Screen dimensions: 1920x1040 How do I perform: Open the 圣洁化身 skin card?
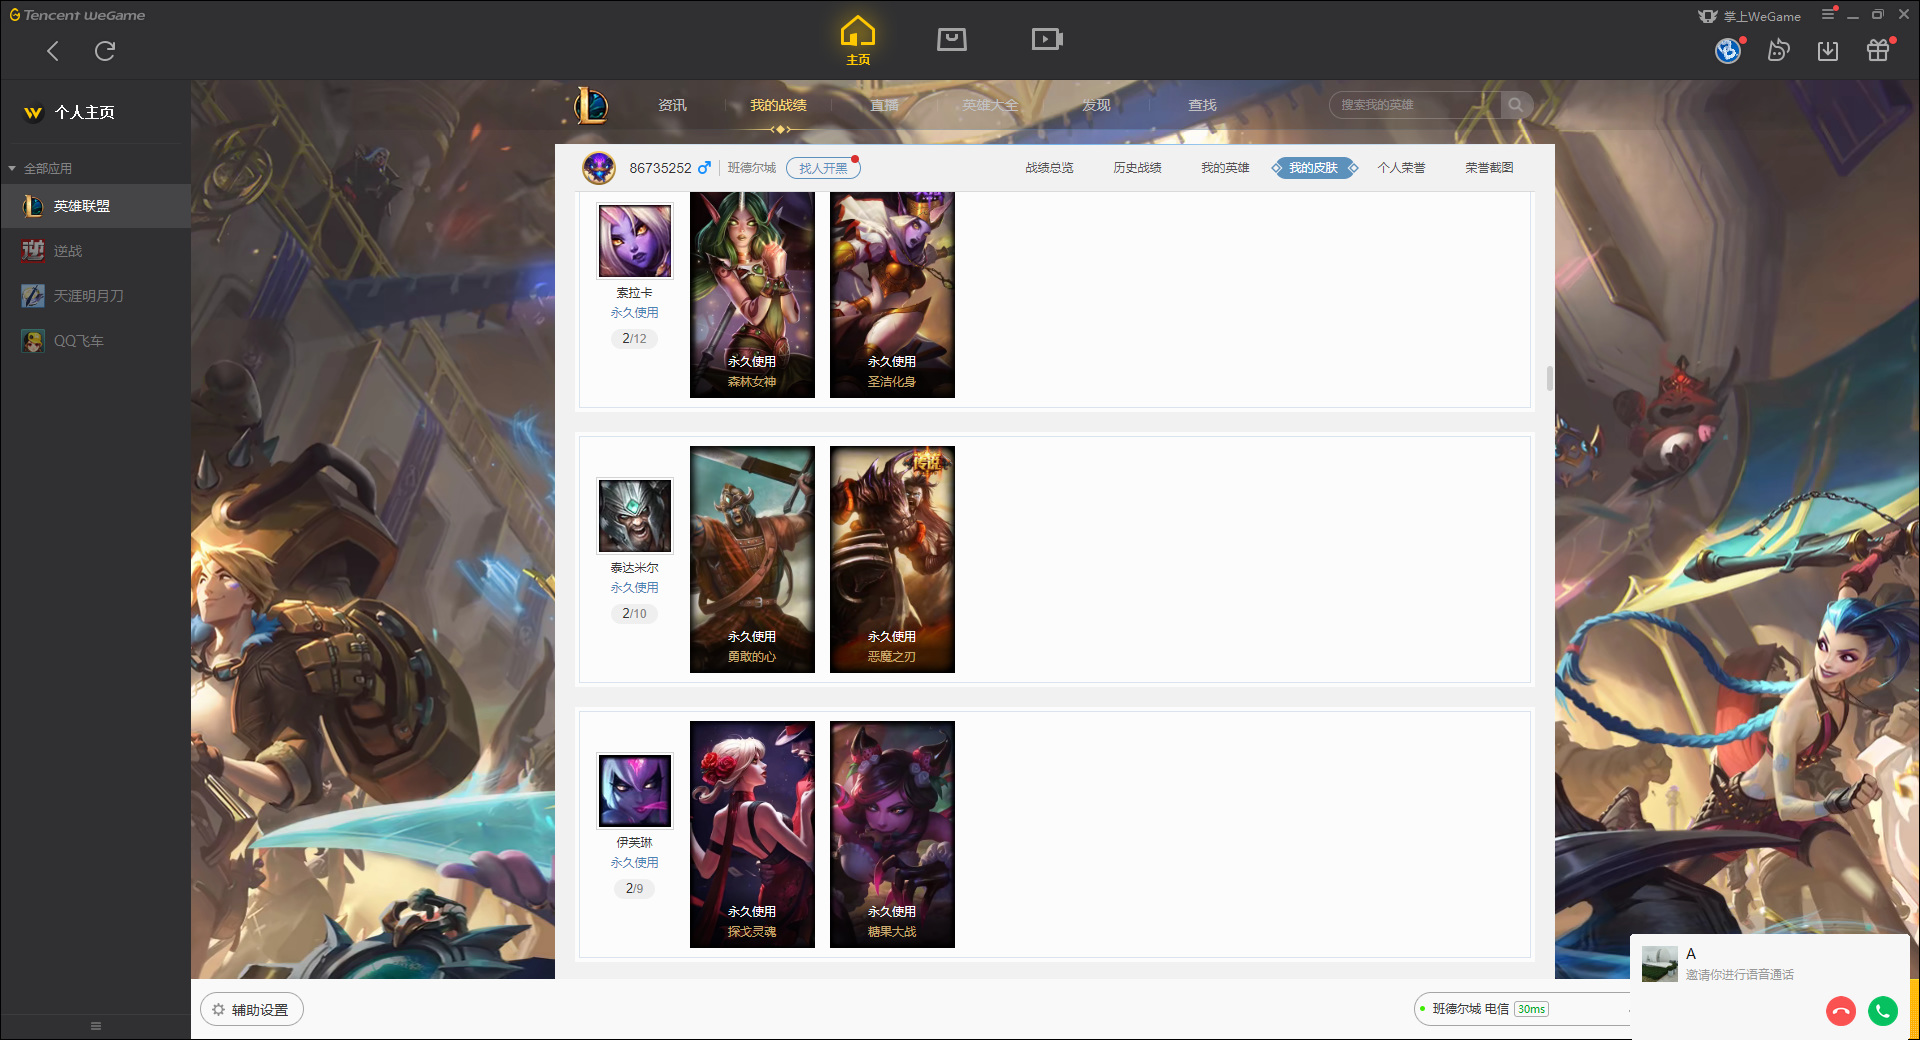click(892, 295)
